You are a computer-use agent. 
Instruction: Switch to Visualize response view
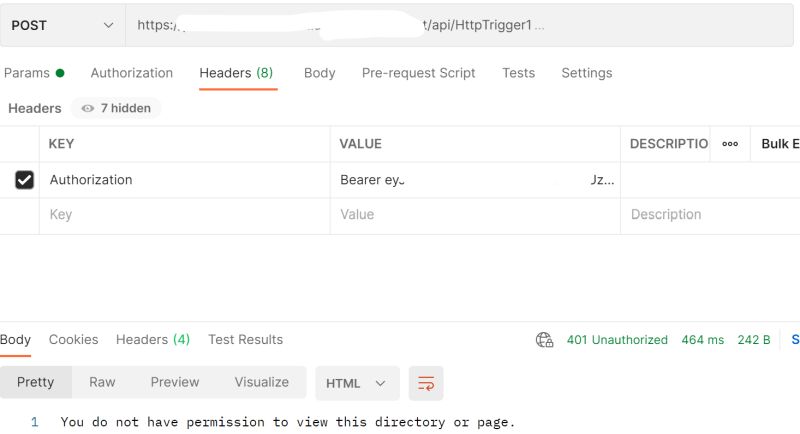262,382
